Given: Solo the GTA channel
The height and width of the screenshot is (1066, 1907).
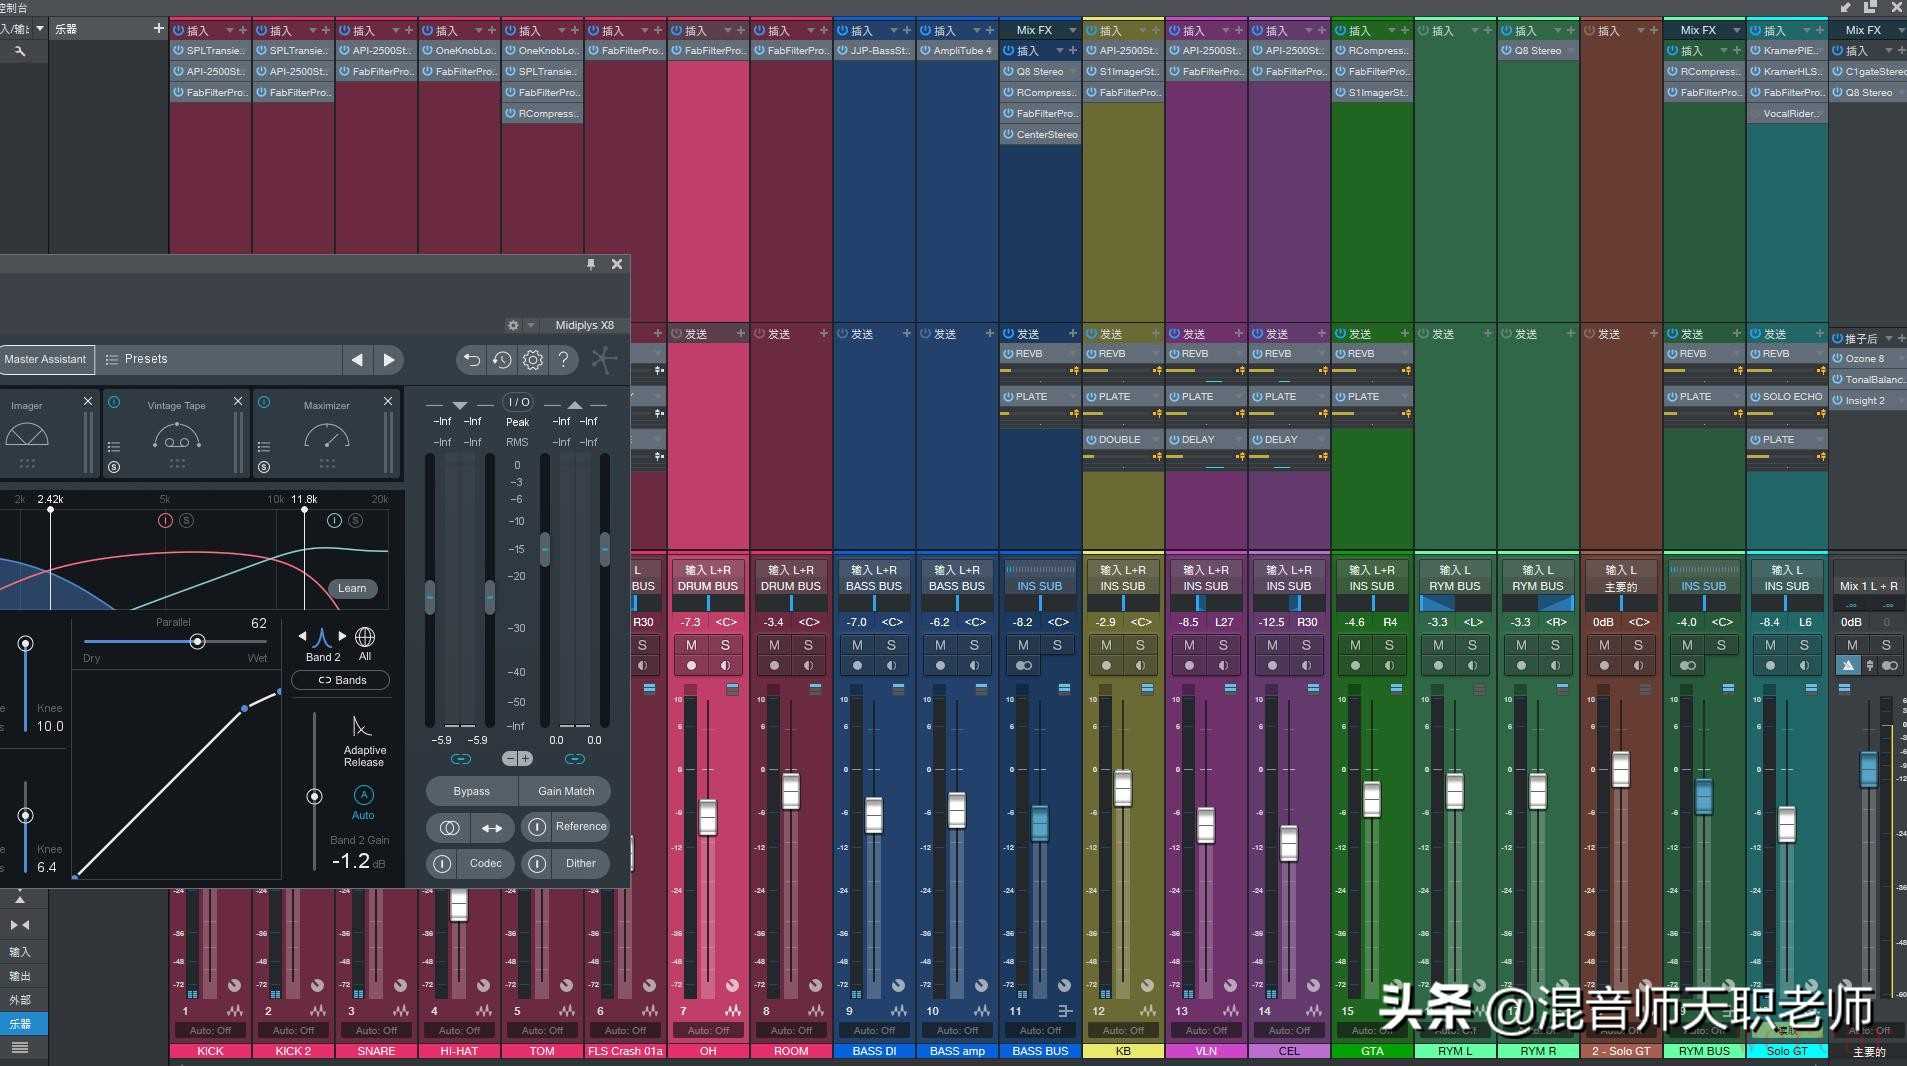Looking at the screenshot, I should click(1389, 645).
